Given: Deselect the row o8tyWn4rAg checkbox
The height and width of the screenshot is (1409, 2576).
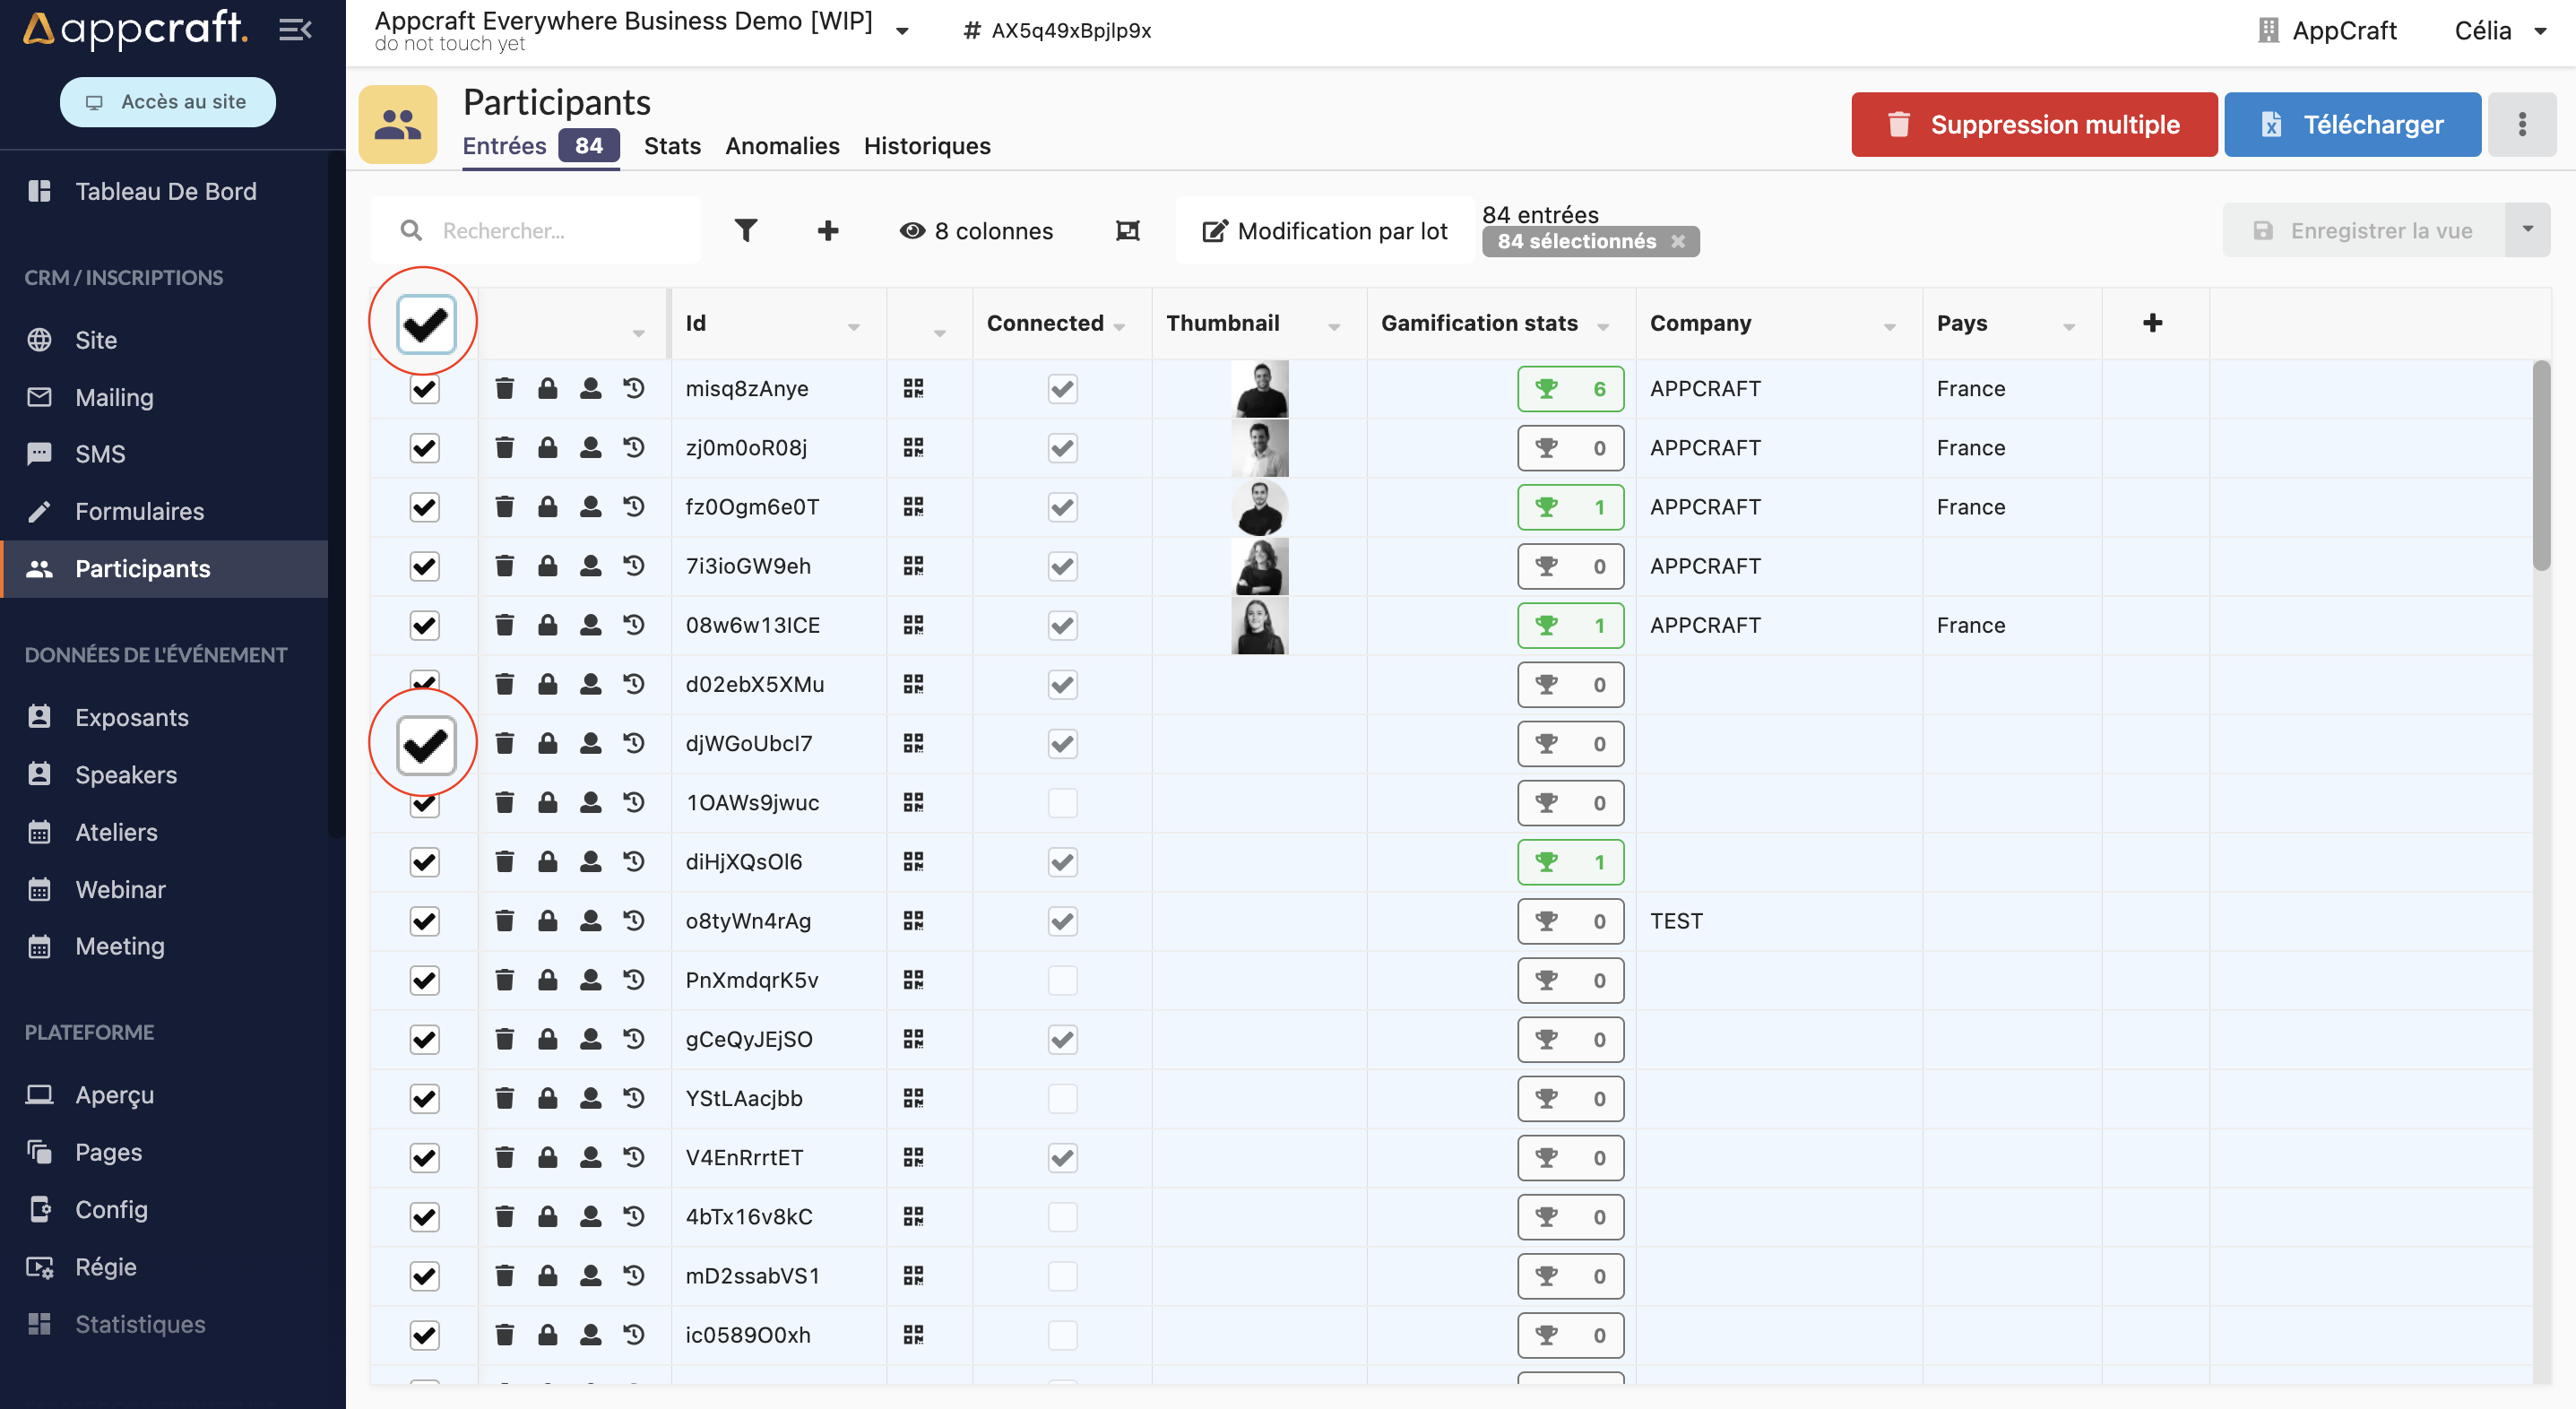Looking at the screenshot, I should point(425,921).
